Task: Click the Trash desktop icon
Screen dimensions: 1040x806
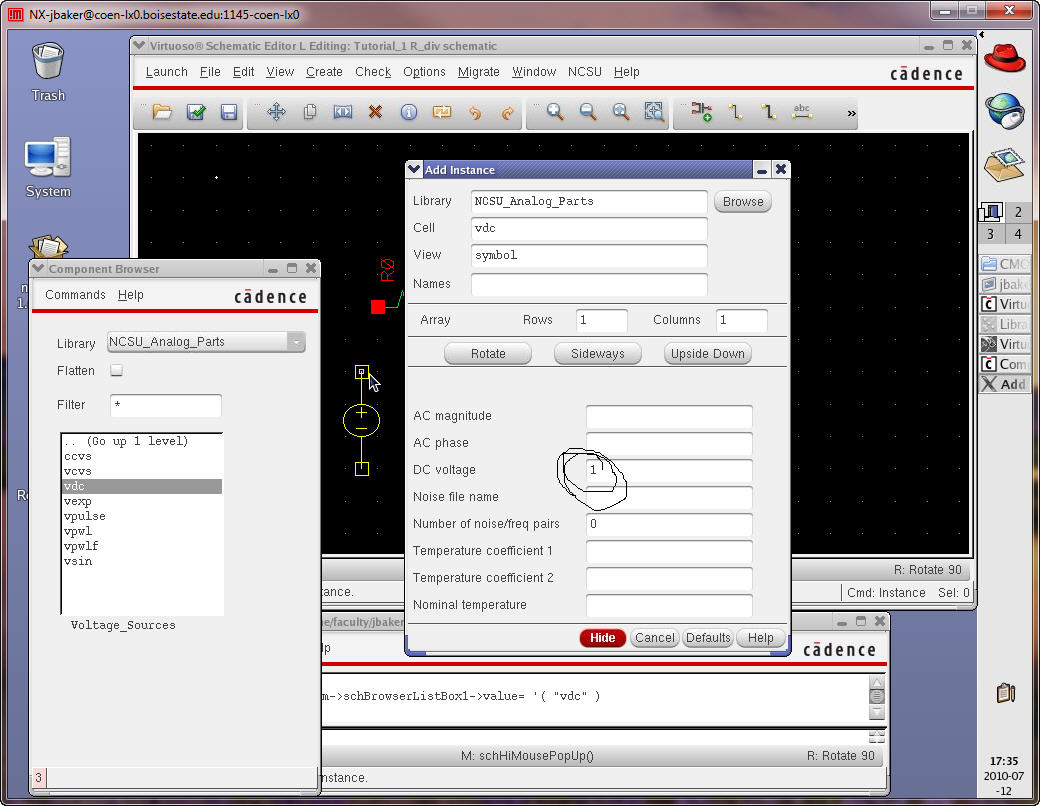Action: click(x=48, y=70)
